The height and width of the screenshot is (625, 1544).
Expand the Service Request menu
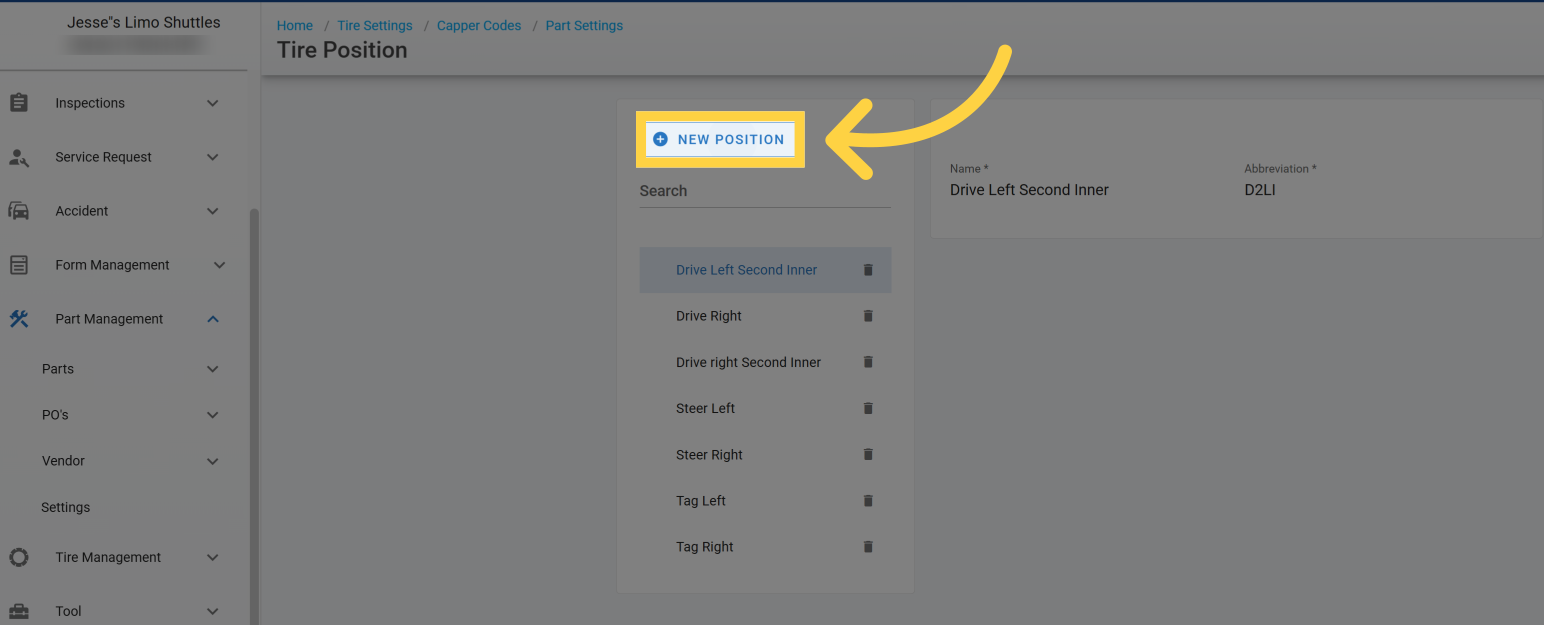[212, 157]
